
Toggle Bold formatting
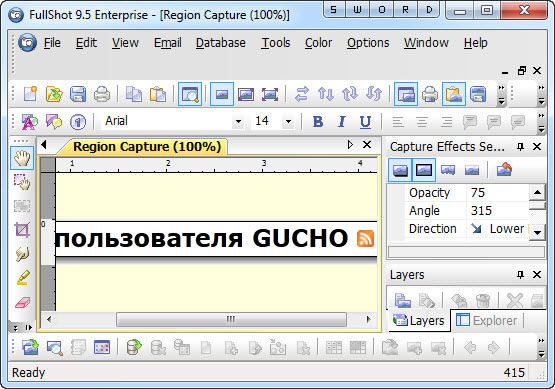tap(318, 121)
